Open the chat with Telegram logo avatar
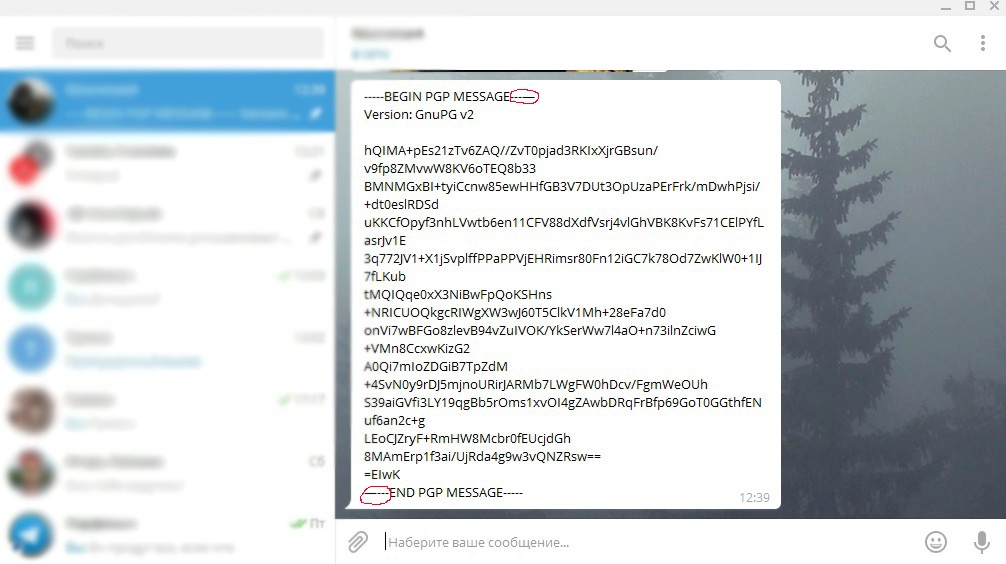 pos(167,534)
